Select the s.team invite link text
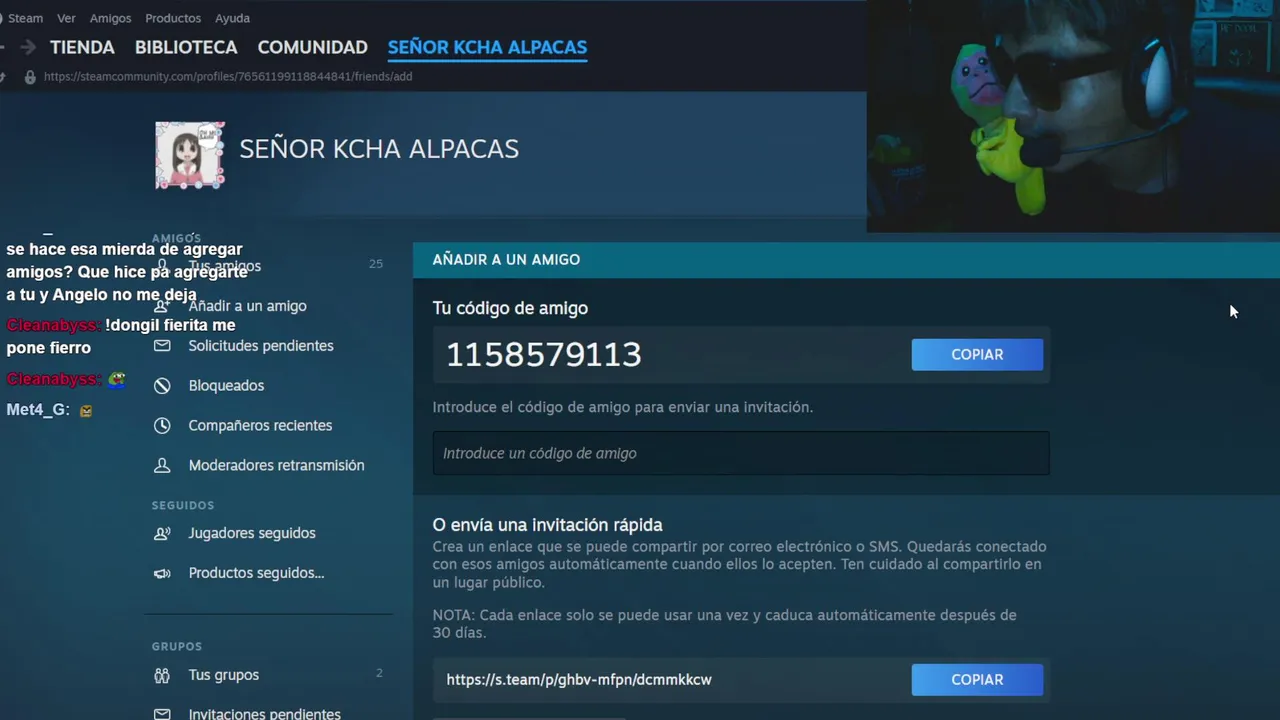The width and height of the screenshot is (1280, 720). (579, 680)
